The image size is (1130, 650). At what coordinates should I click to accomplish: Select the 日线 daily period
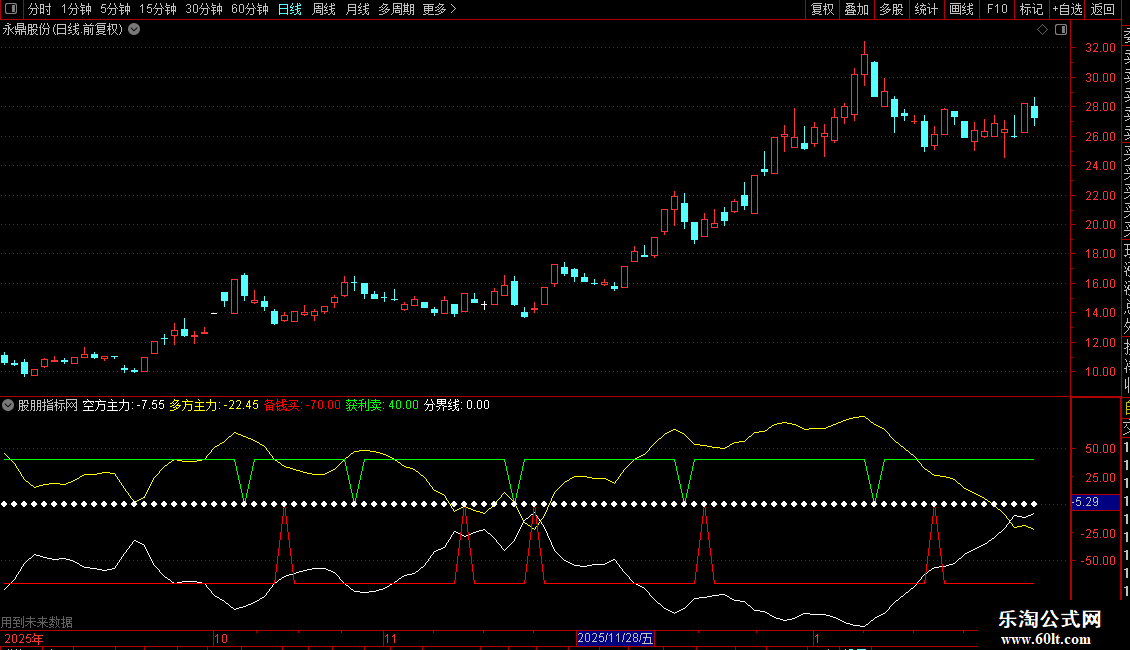click(x=290, y=9)
